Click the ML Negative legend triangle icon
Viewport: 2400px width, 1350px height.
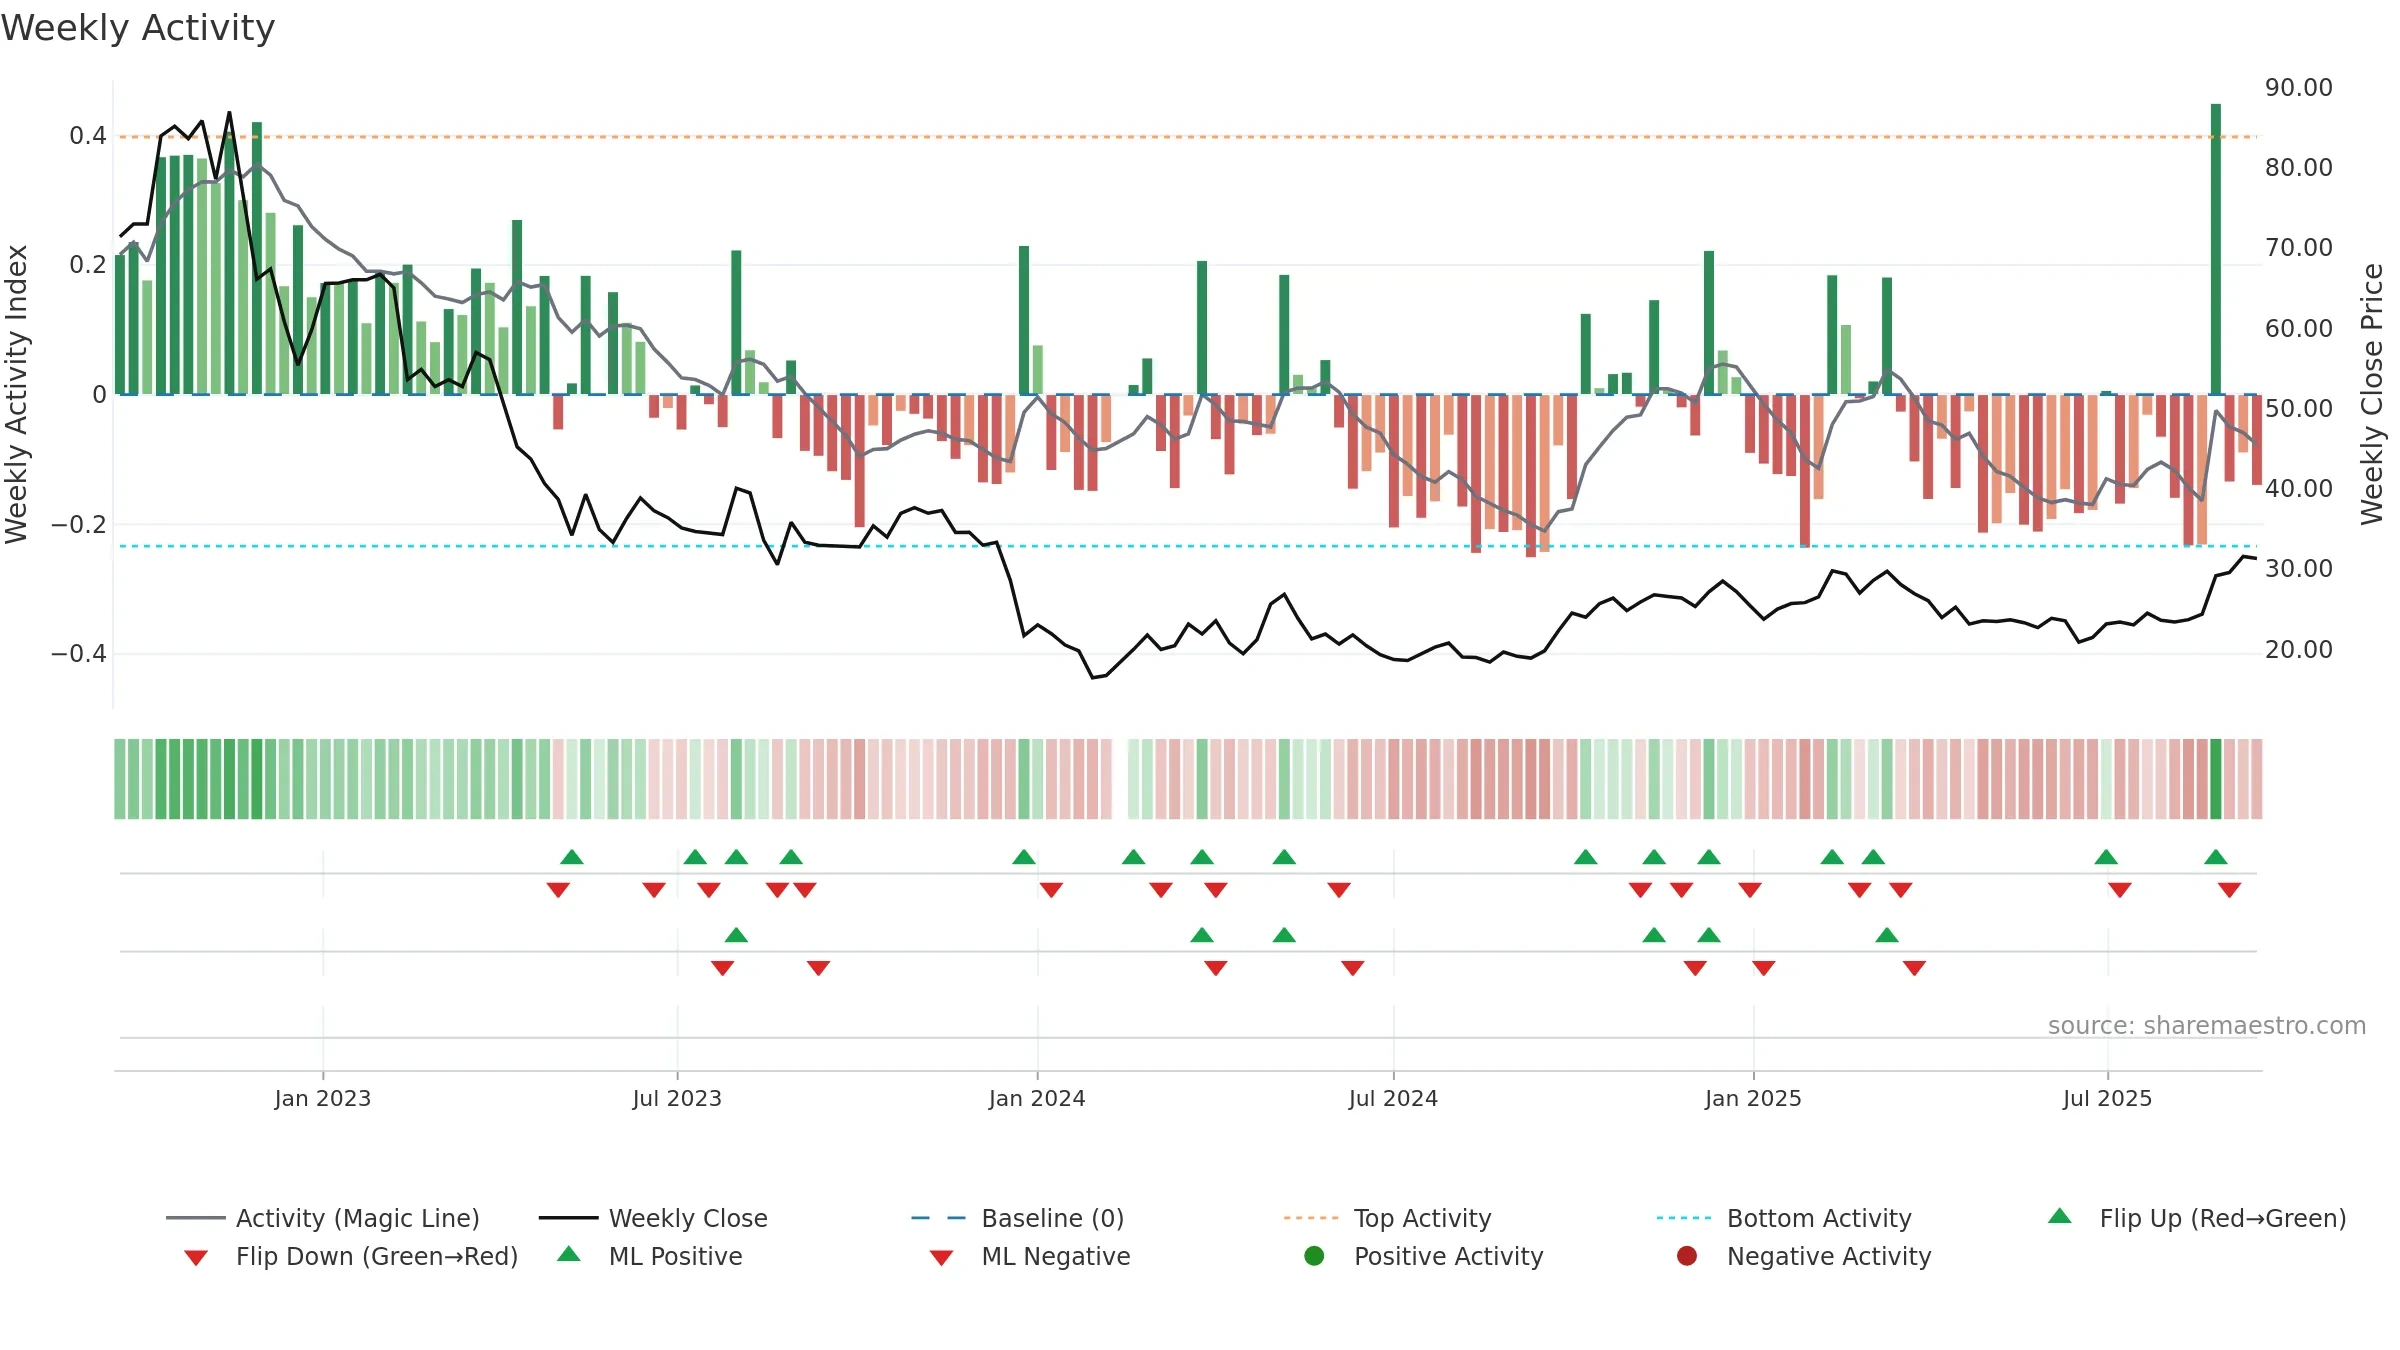coord(941,1258)
